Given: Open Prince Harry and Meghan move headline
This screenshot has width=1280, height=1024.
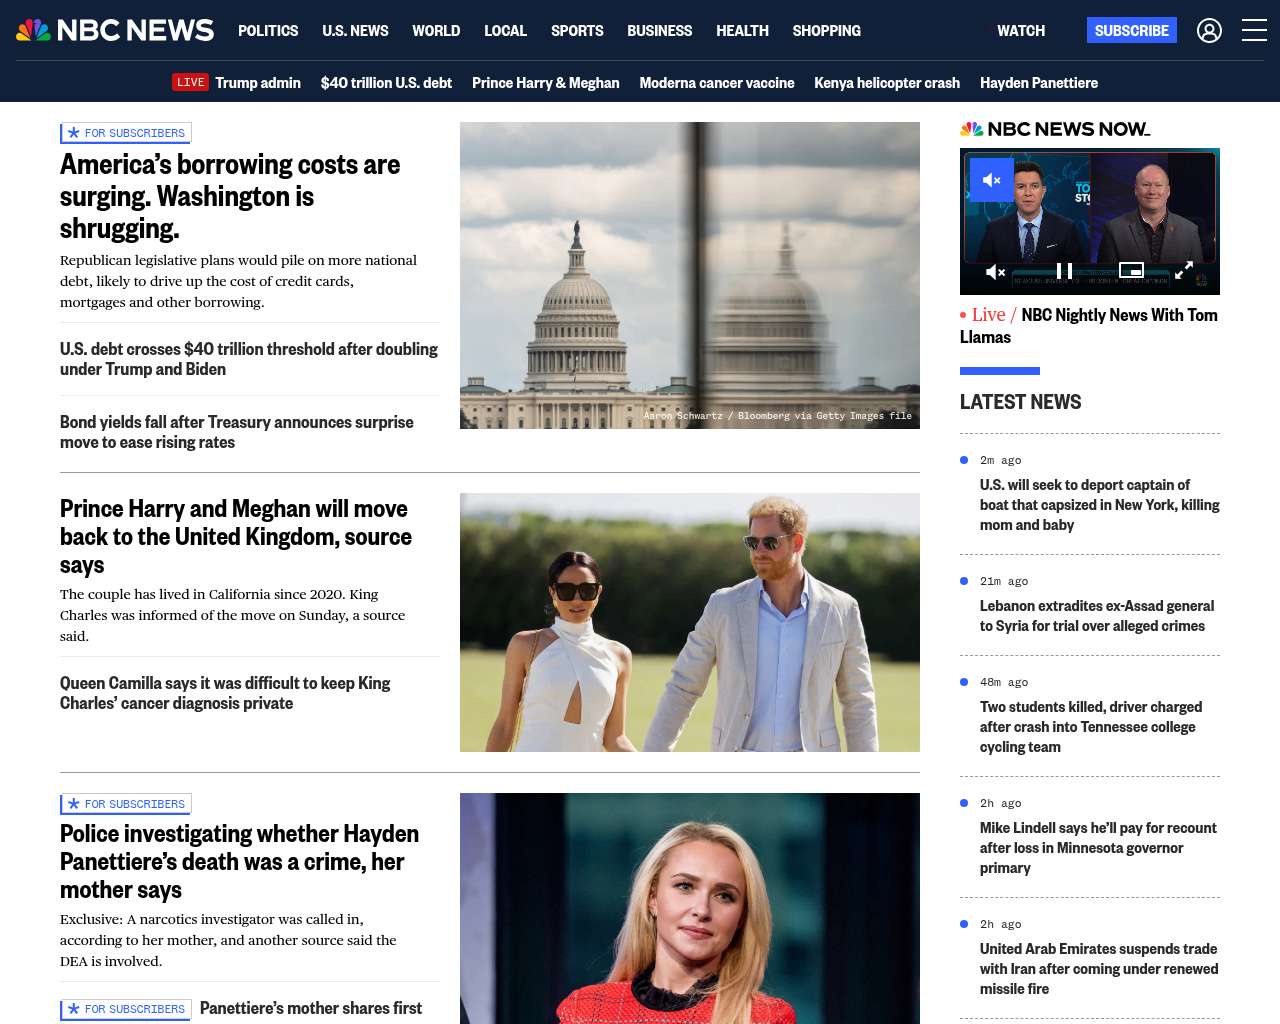Looking at the screenshot, I should (x=236, y=537).
